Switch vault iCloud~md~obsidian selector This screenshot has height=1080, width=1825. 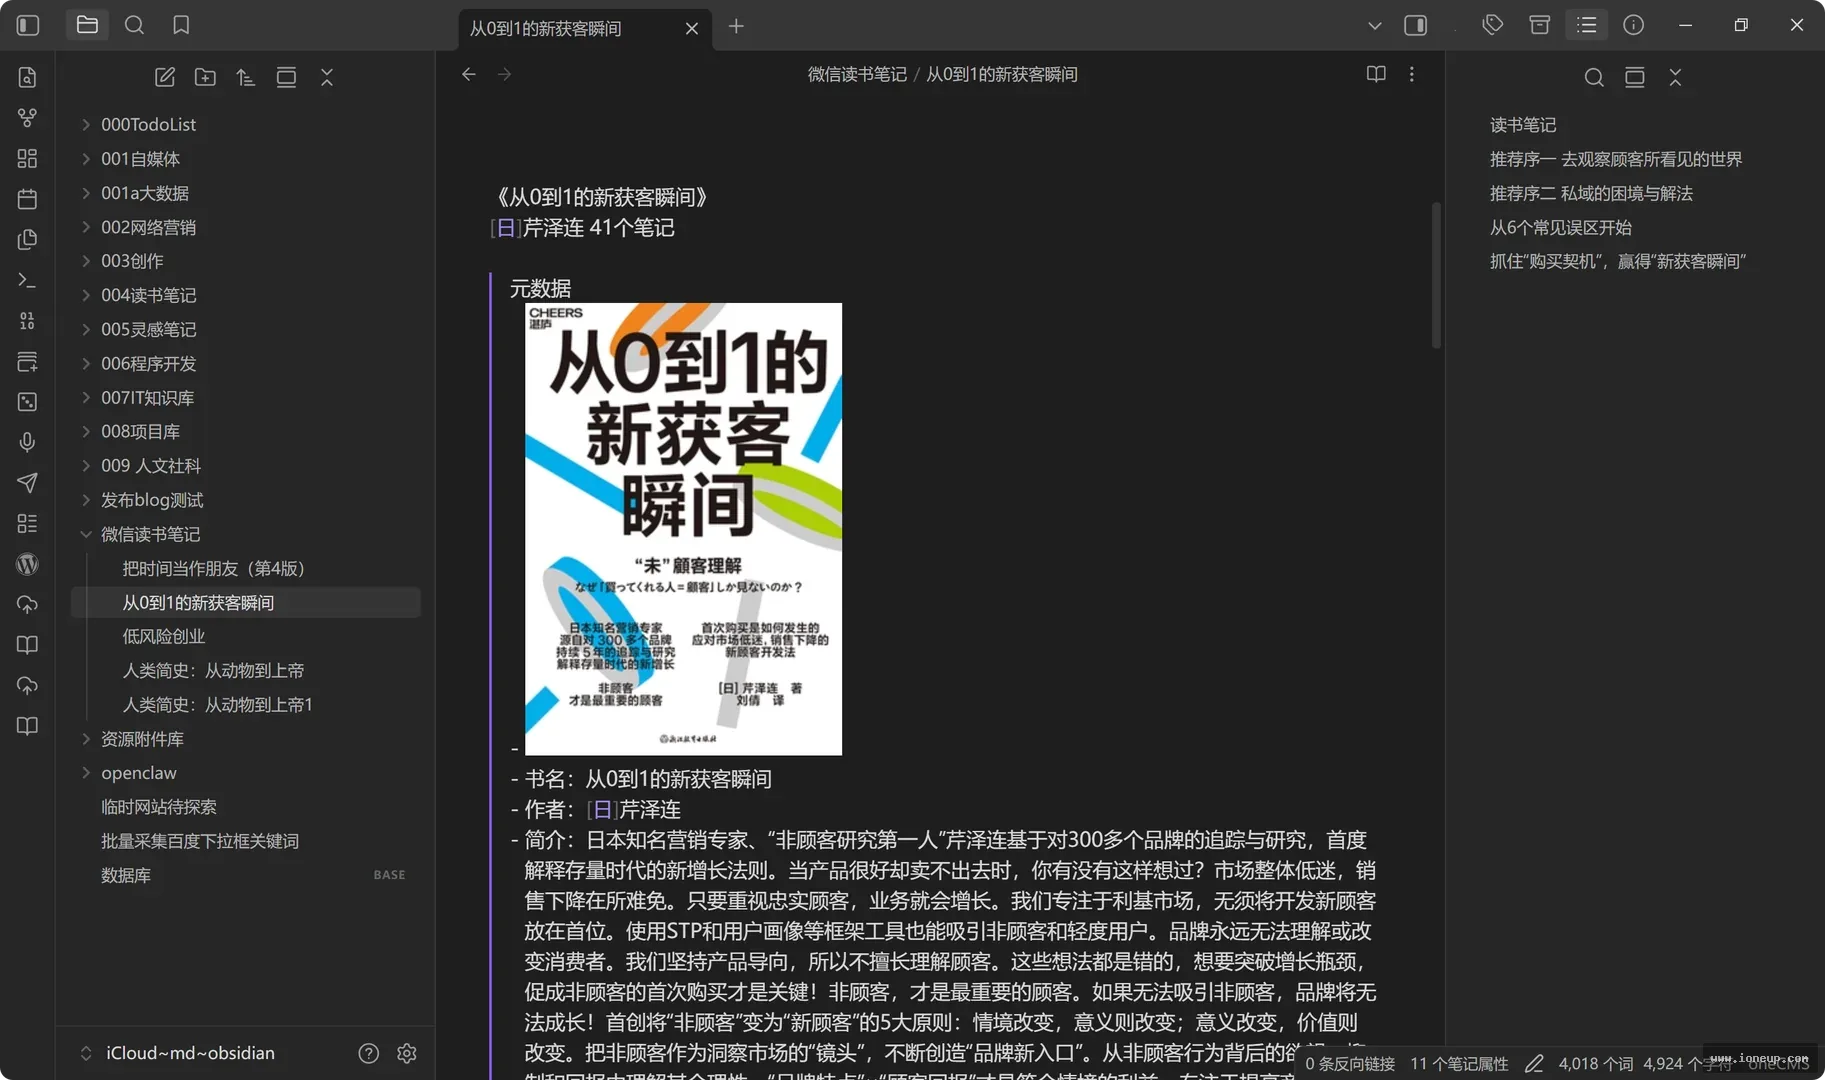click(178, 1053)
